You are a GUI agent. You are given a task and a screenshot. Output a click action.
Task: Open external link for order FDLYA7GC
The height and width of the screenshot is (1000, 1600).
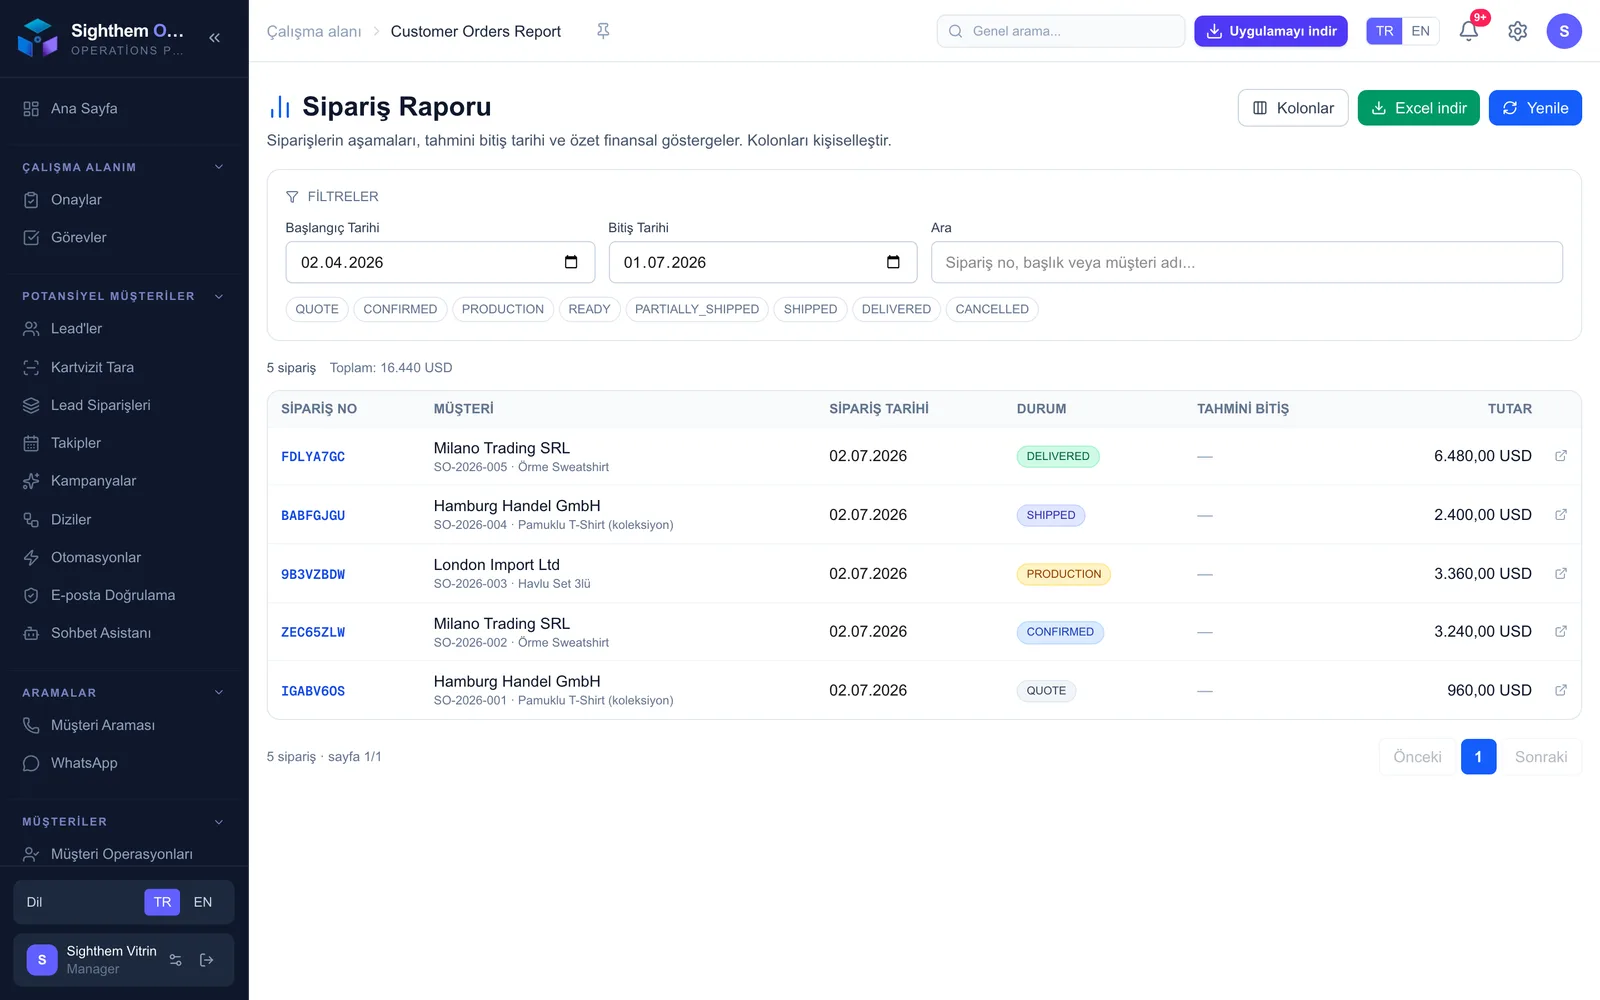pyautogui.click(x=1560, y=456)
